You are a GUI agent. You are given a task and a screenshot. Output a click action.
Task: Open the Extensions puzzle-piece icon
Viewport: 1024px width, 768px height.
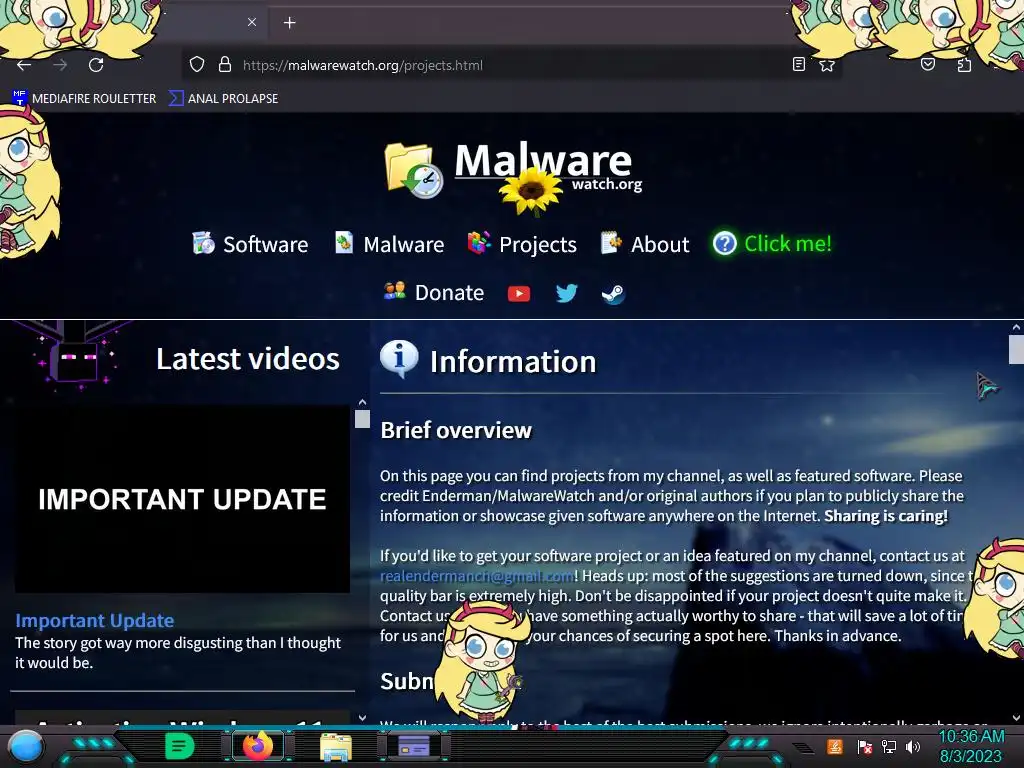pyautogui.click(x=964, y=64)
